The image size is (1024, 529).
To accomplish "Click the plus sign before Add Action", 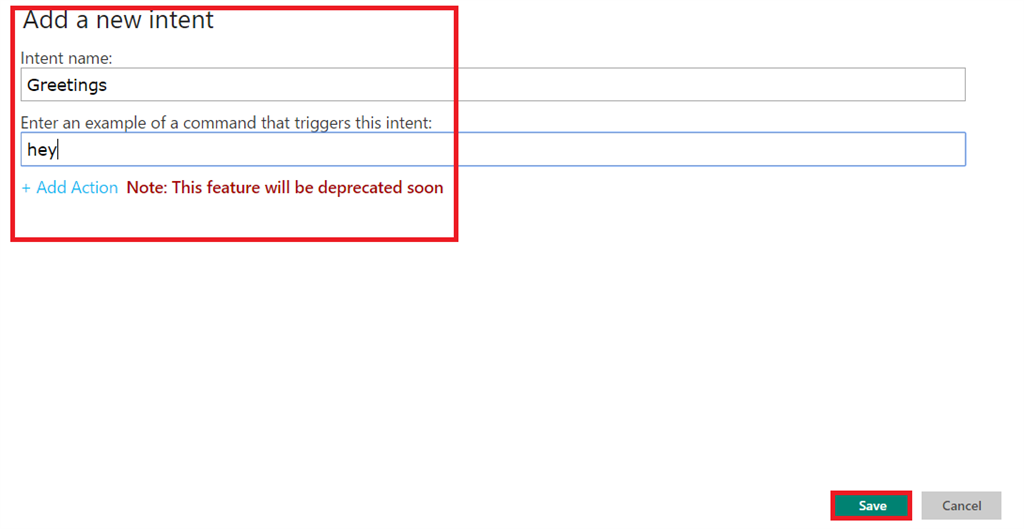I will tap(26, 188).
